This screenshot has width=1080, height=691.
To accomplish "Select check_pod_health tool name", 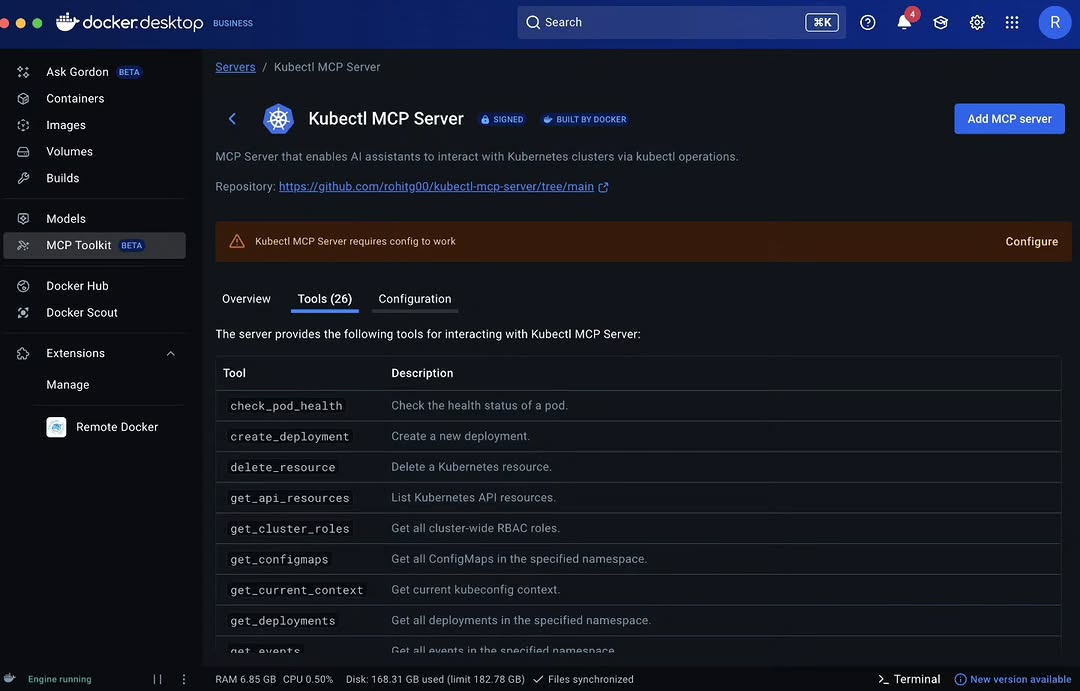I will [286, 406].
